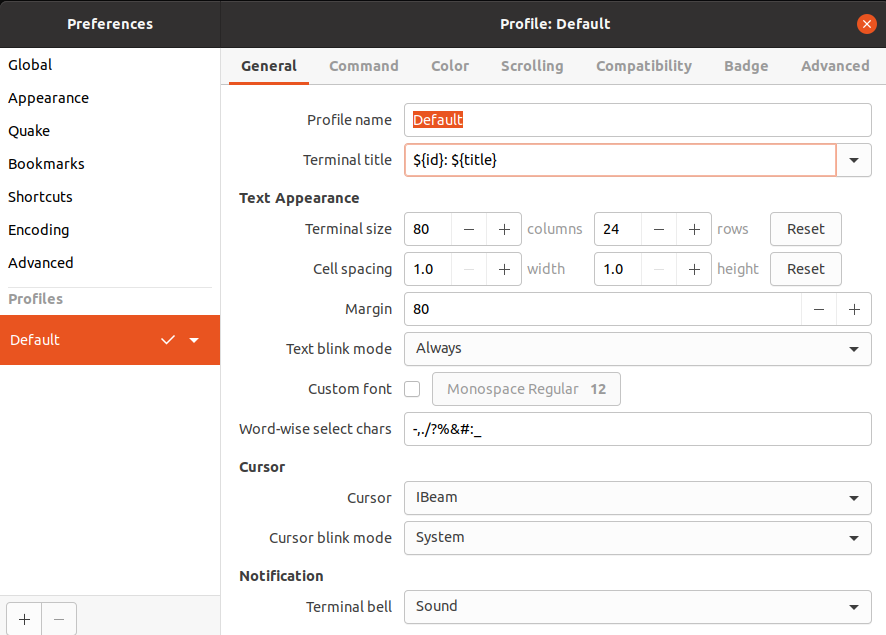Increase the Margin value with plus

[x=853, y=309]
